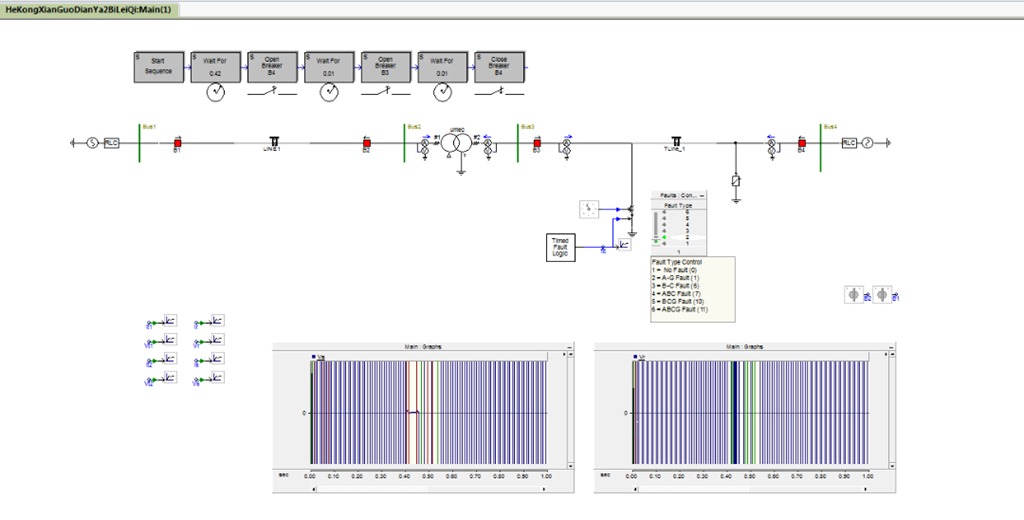Select the left RLC source impedance block
The width and height of the screenshot is (1024, 520).
[112, 142]
